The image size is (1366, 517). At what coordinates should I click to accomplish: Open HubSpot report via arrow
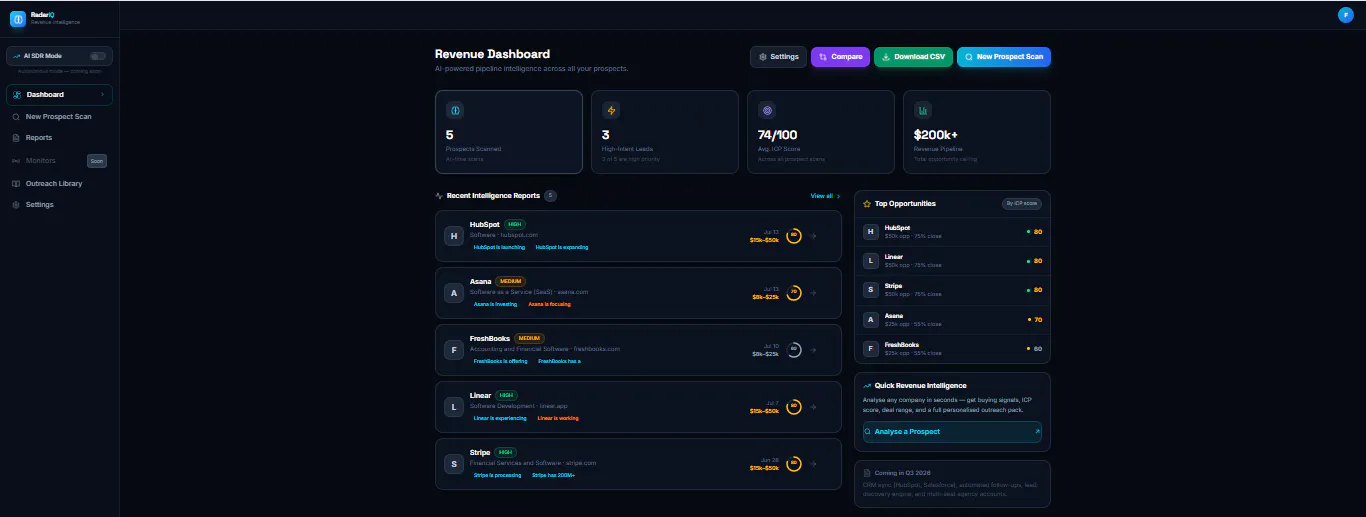coord(814,236)
